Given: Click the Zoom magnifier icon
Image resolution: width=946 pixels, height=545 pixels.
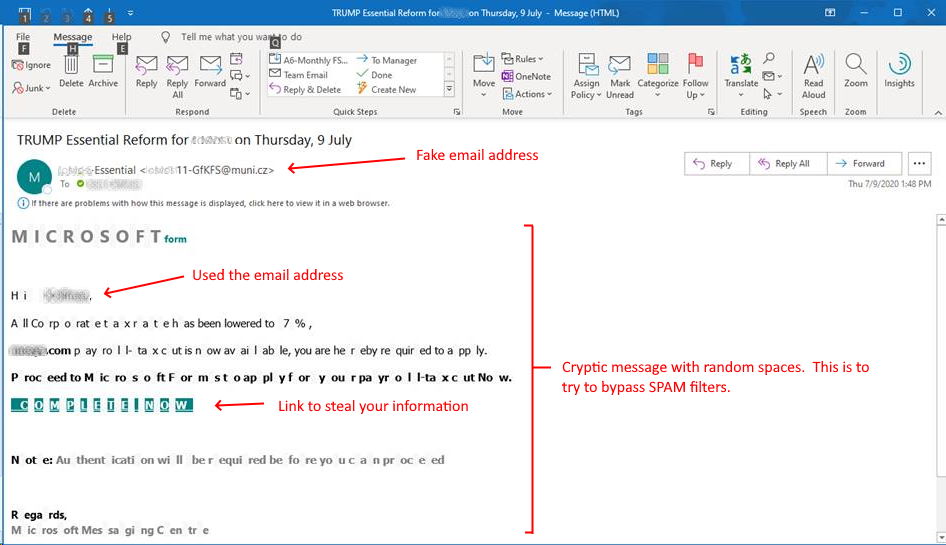Looking at the screenshot, I should point(856,71).
